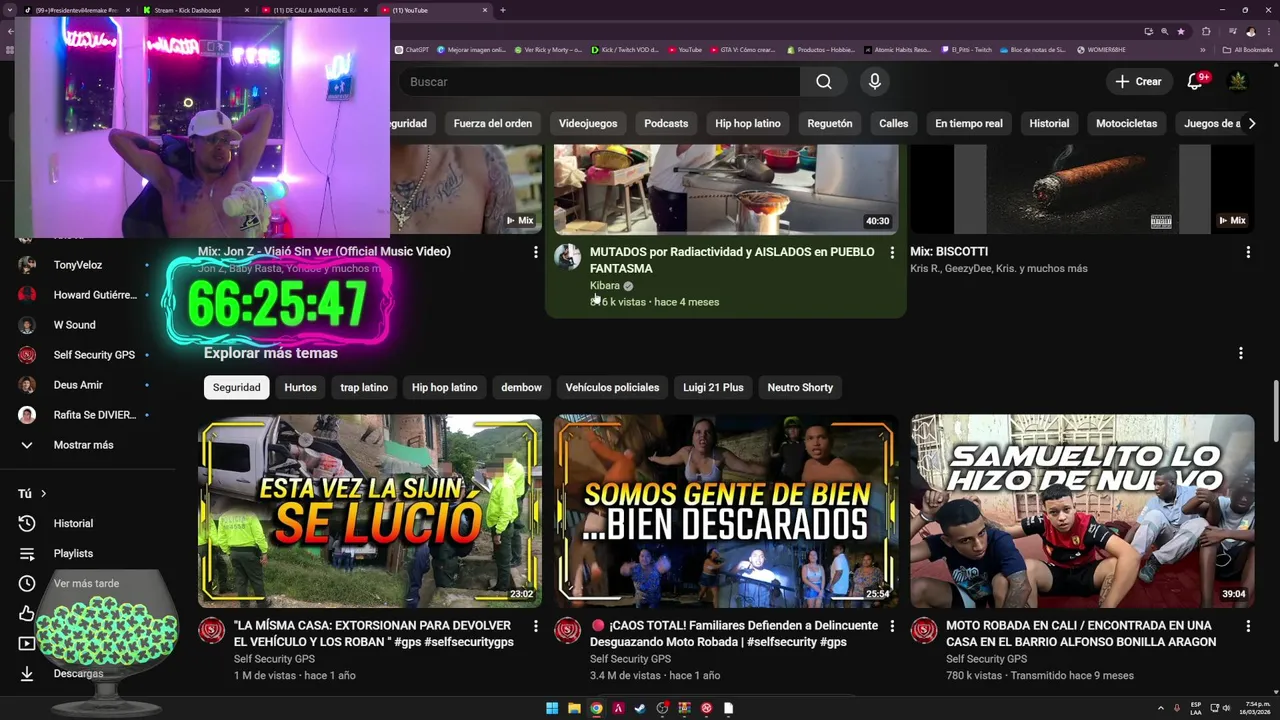Select the Neutro Shorty topic chip
Image resolution: width=1280 pixels, height=720 pixels.
coord(800,388)
